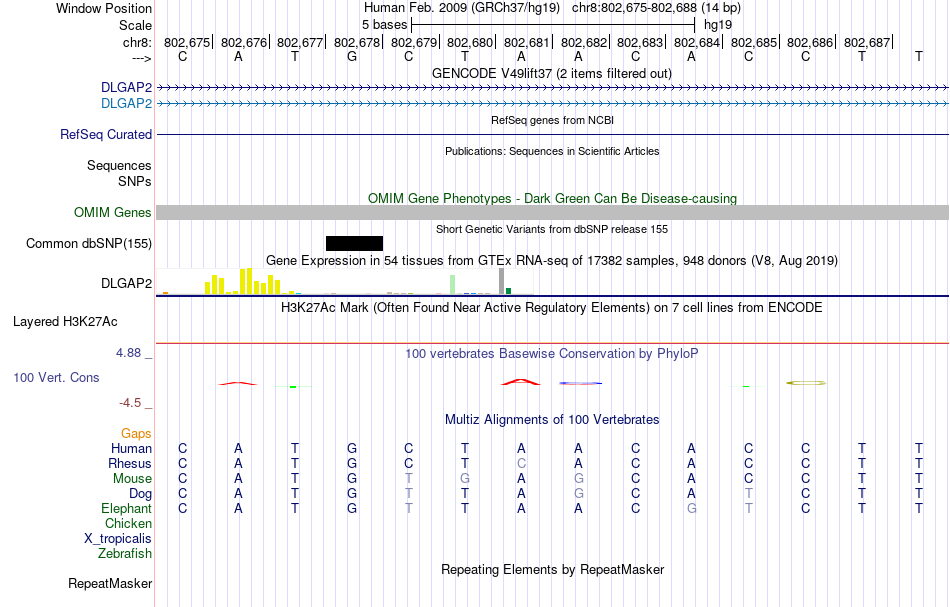Viewport: 950px width, 607px height.
Task: Open the Sequences track label
Action: [119, 165]
